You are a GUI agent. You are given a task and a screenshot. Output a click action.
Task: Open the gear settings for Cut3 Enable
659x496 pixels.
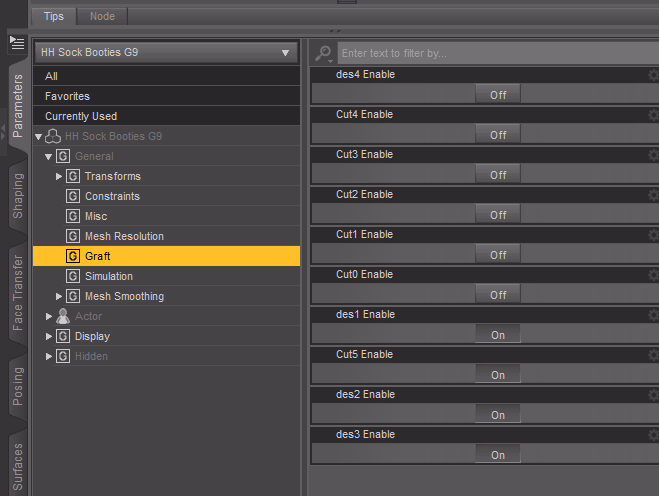pos(653,155)
